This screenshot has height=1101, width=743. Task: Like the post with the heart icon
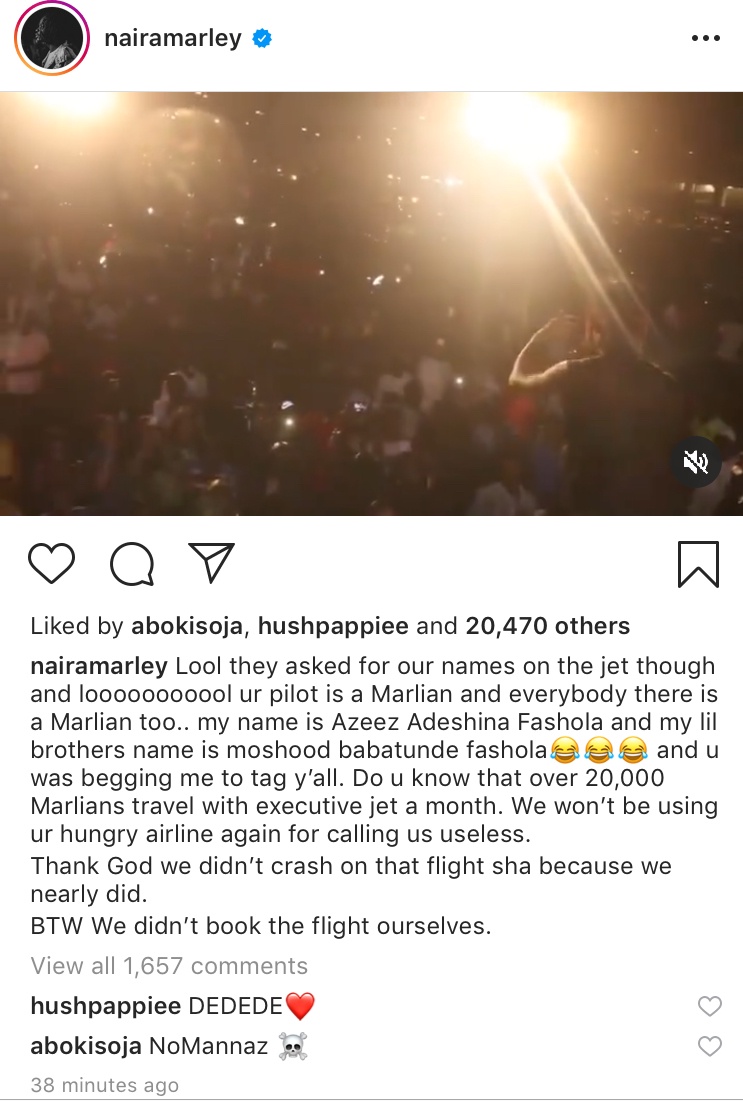click(51, 564)
